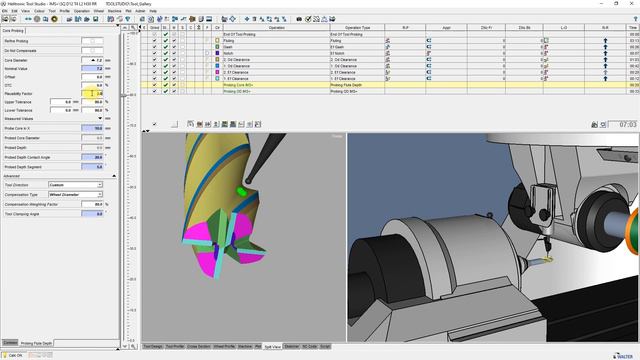Open the Help menu
The image size is (640, 360).
[153, 11]
